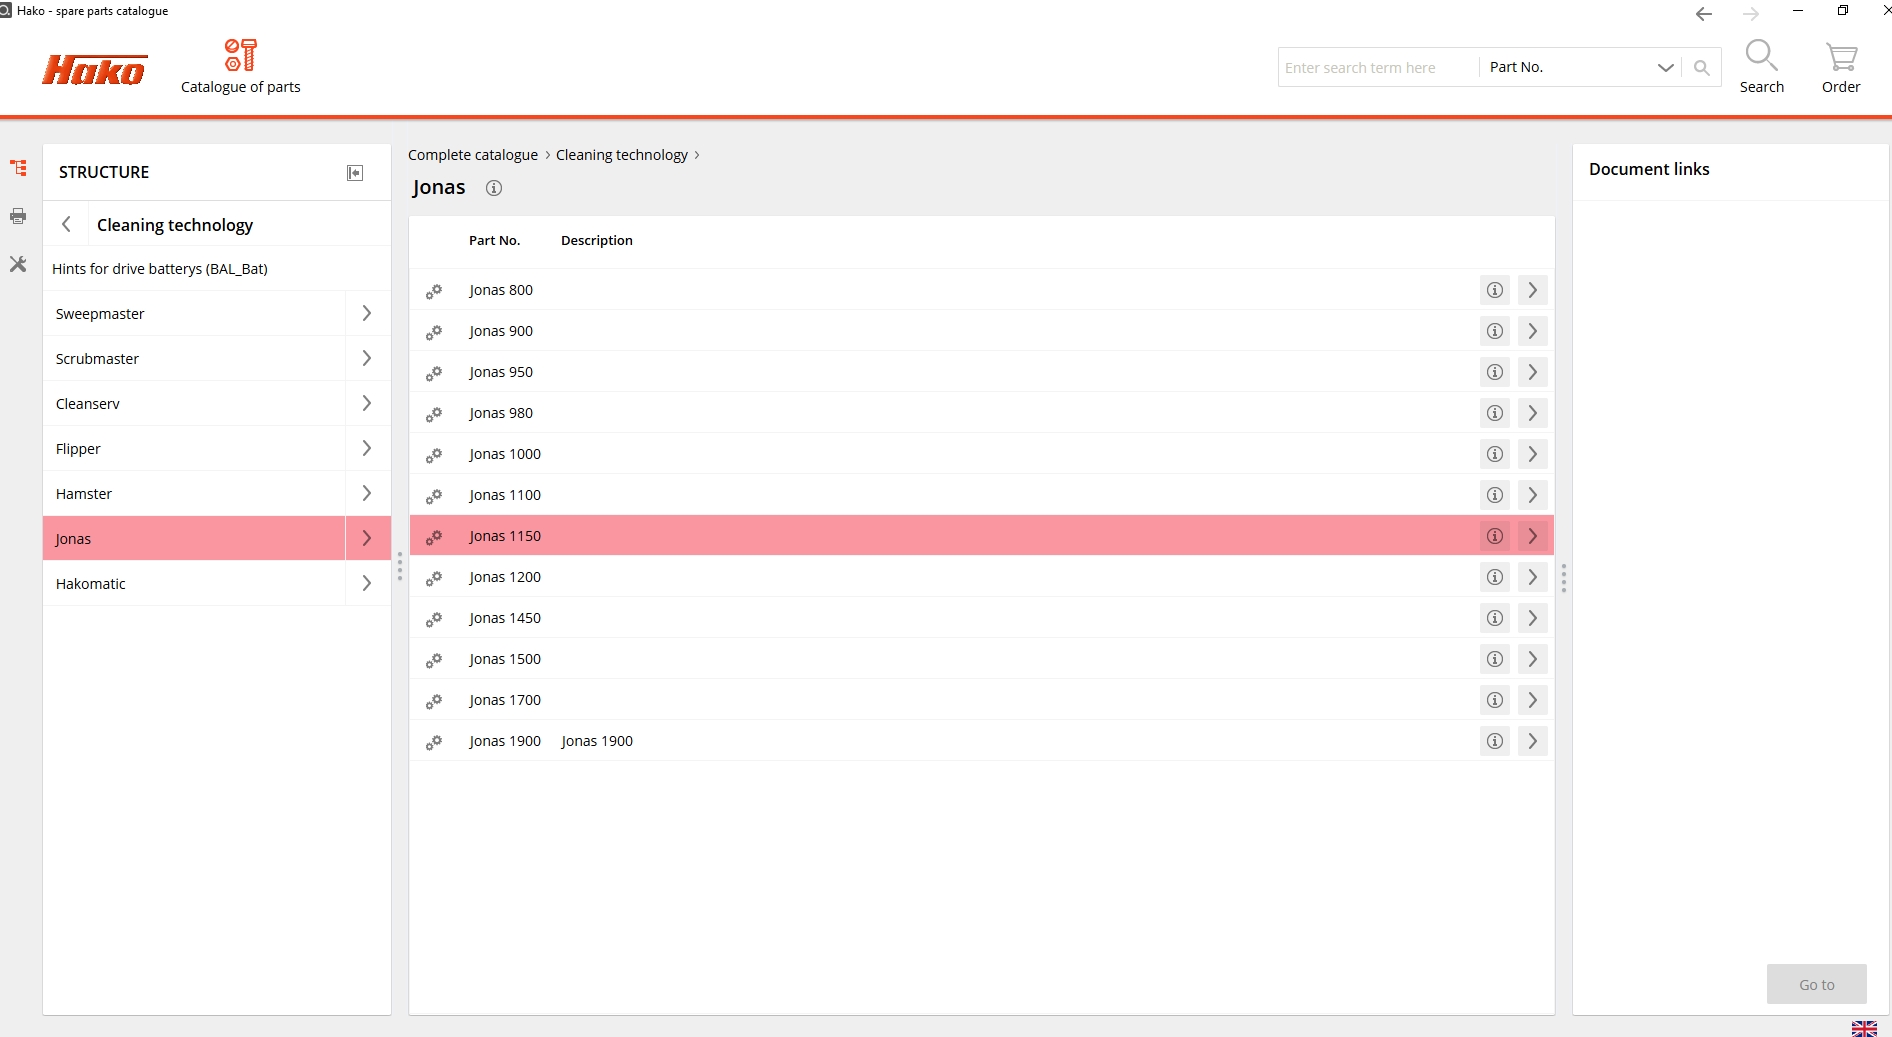Viewport: 1892px width, 1037px height.
Task: Focus the search term input field
Action: 1378,67
